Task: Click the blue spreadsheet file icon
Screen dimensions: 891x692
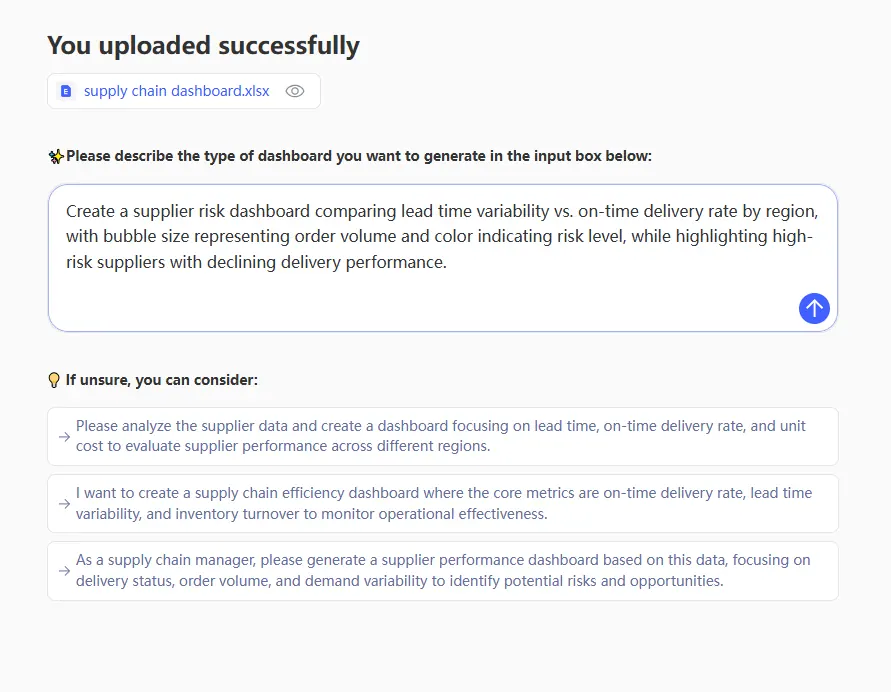Action: (x=67, y=91)
